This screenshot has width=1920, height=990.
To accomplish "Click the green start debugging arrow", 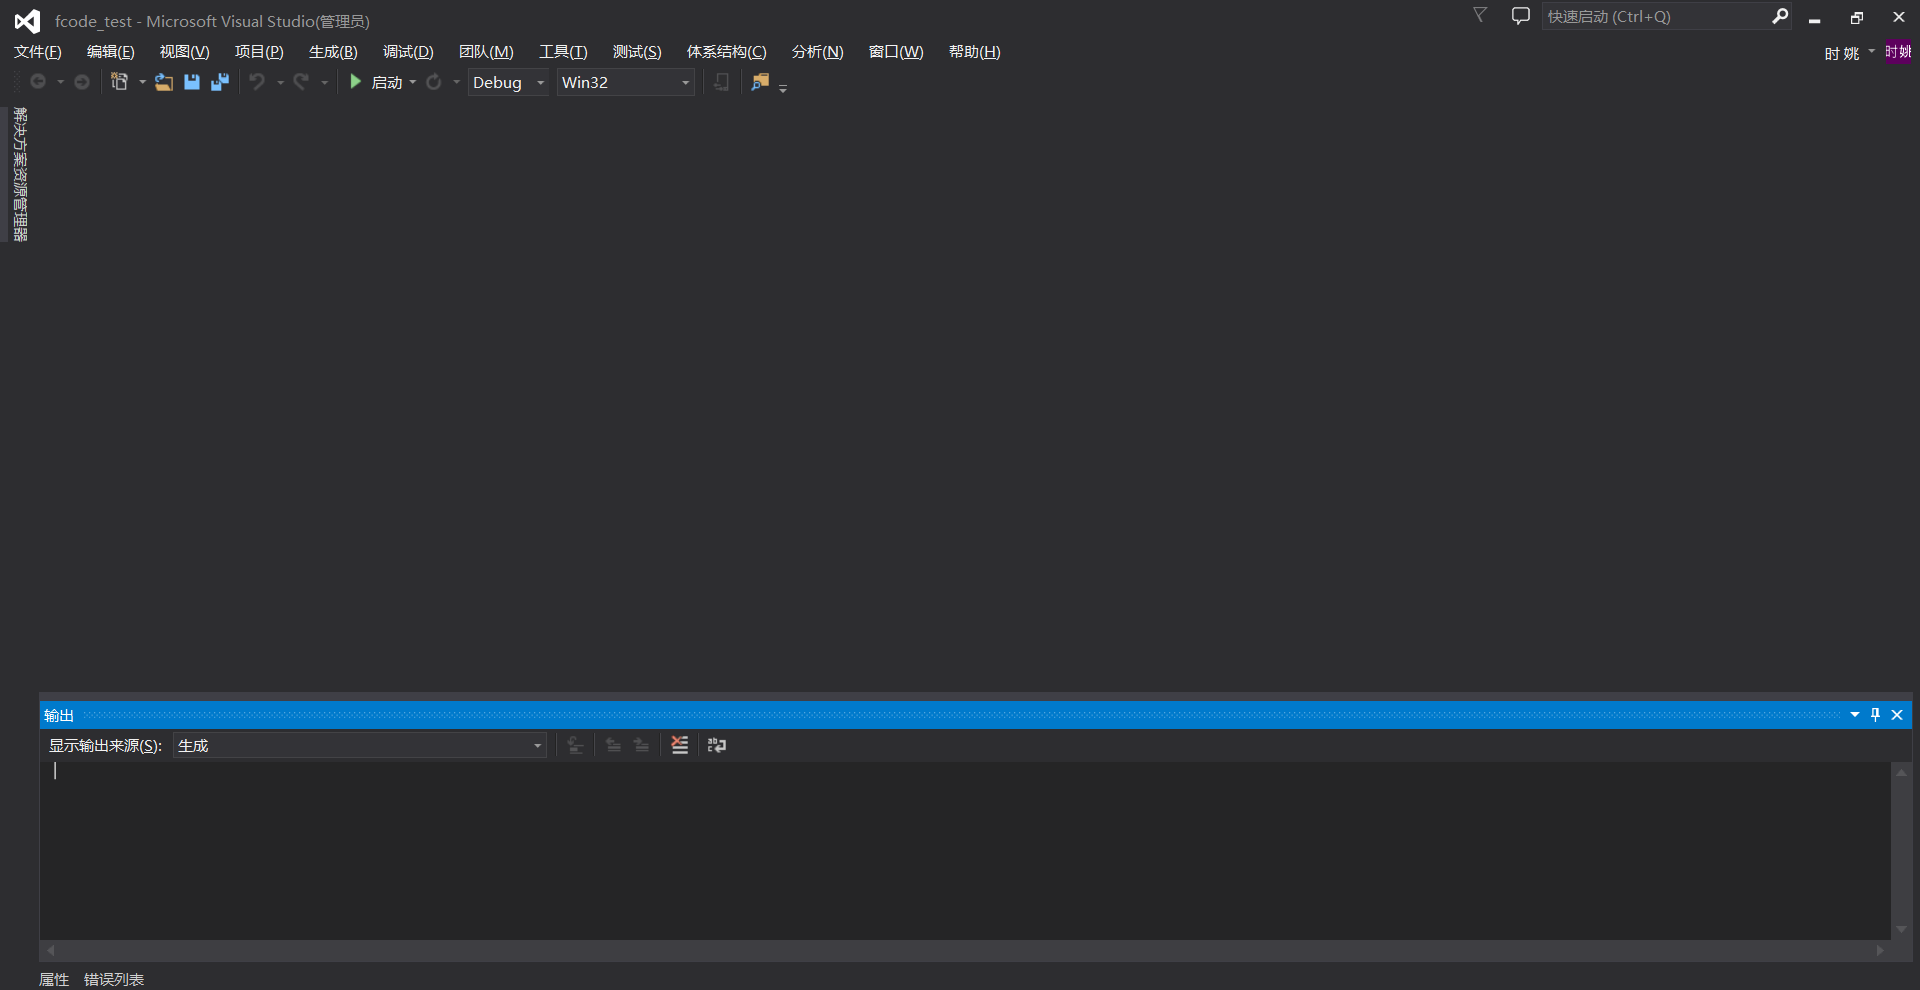I will [x=355, y=82].
